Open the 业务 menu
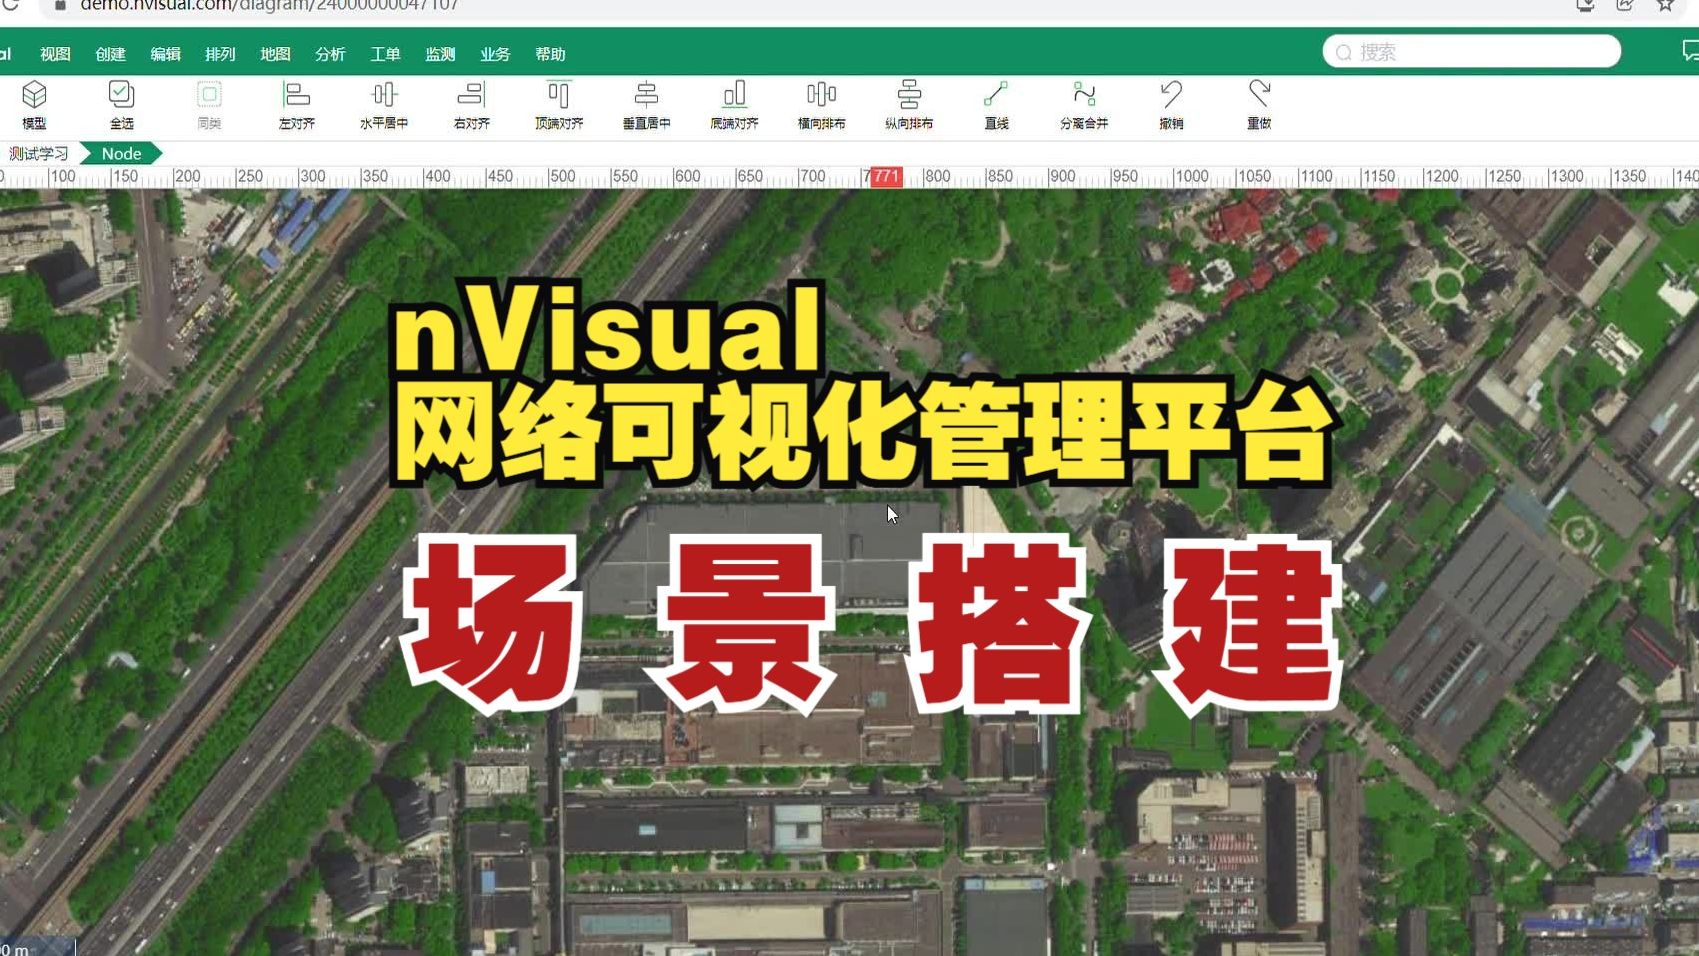 coord(495,54)
